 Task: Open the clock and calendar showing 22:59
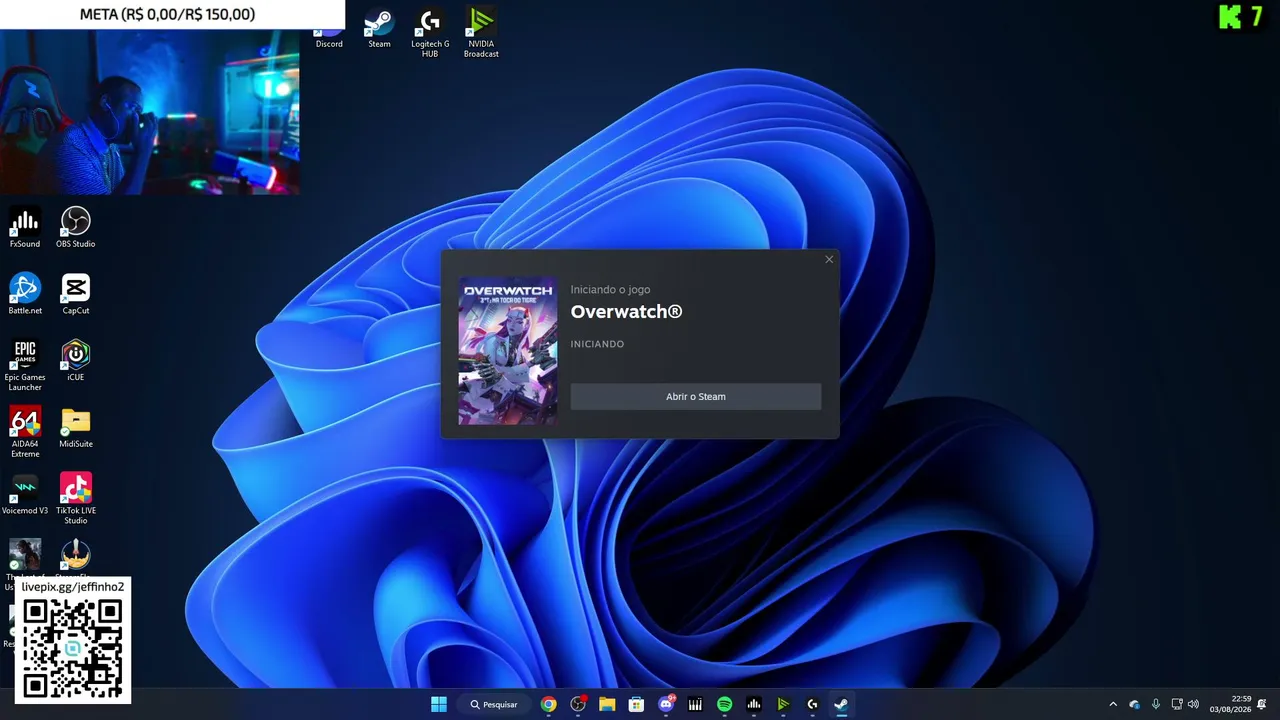[1230, 704]
